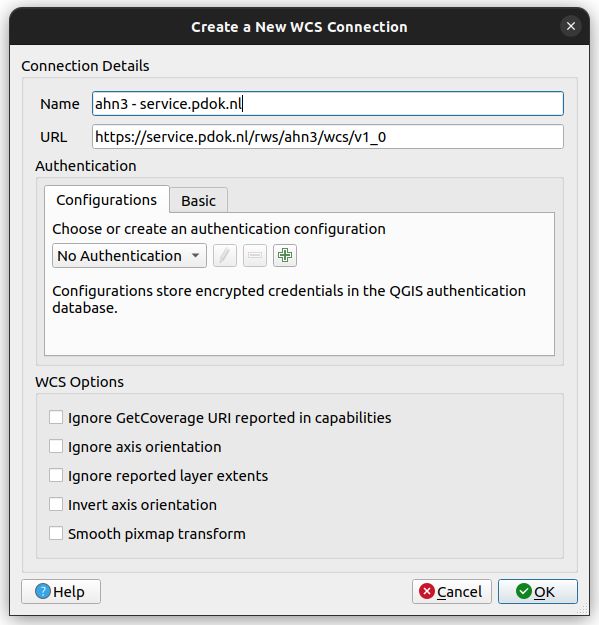Tick the Ignore axis orientation checkbox
Screen dimensions: 599x625
(56, 446)
